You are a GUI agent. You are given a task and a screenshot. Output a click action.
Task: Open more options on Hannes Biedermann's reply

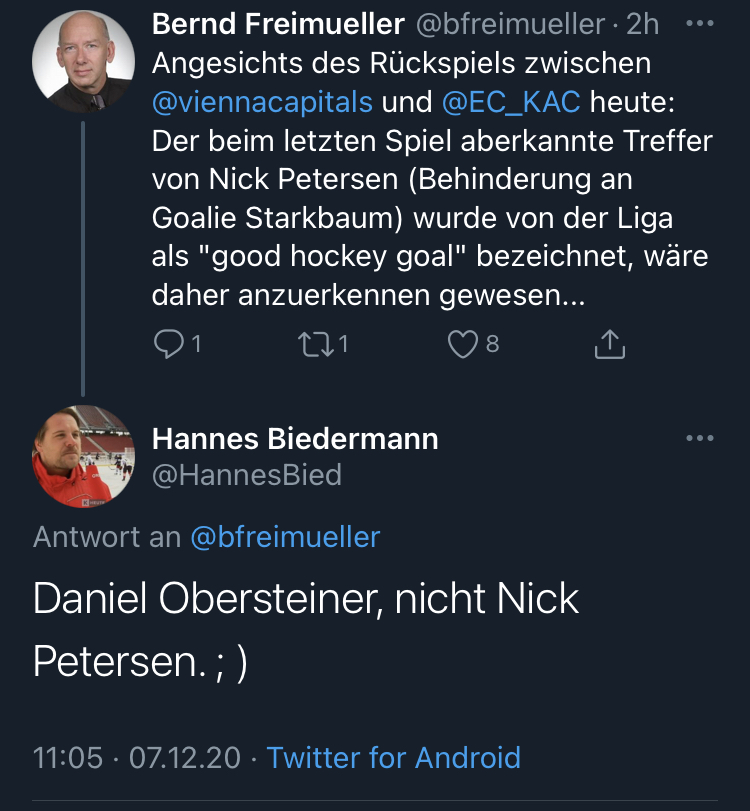pos(700,439)
